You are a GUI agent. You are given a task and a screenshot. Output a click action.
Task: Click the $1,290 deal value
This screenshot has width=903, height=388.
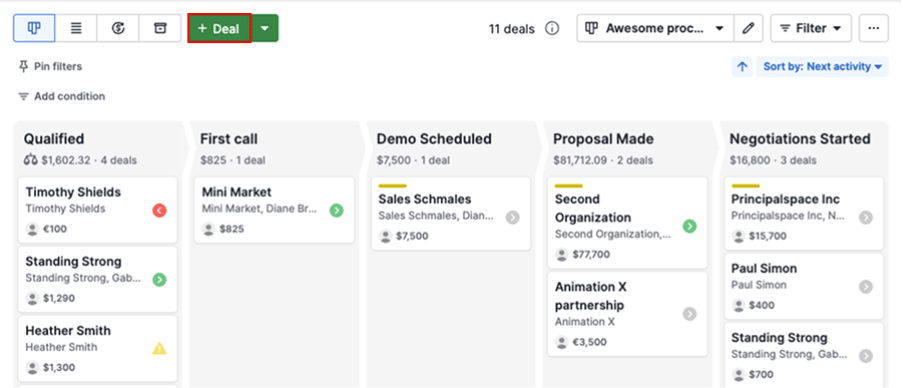tap(59, 298)
